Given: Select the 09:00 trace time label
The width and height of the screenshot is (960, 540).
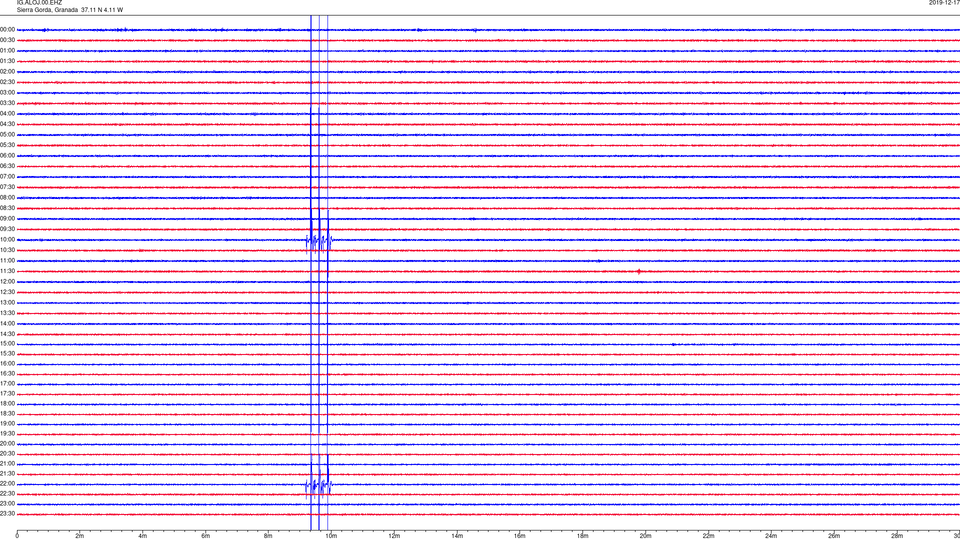Looking at the screenshot, I should pos(7,219).
